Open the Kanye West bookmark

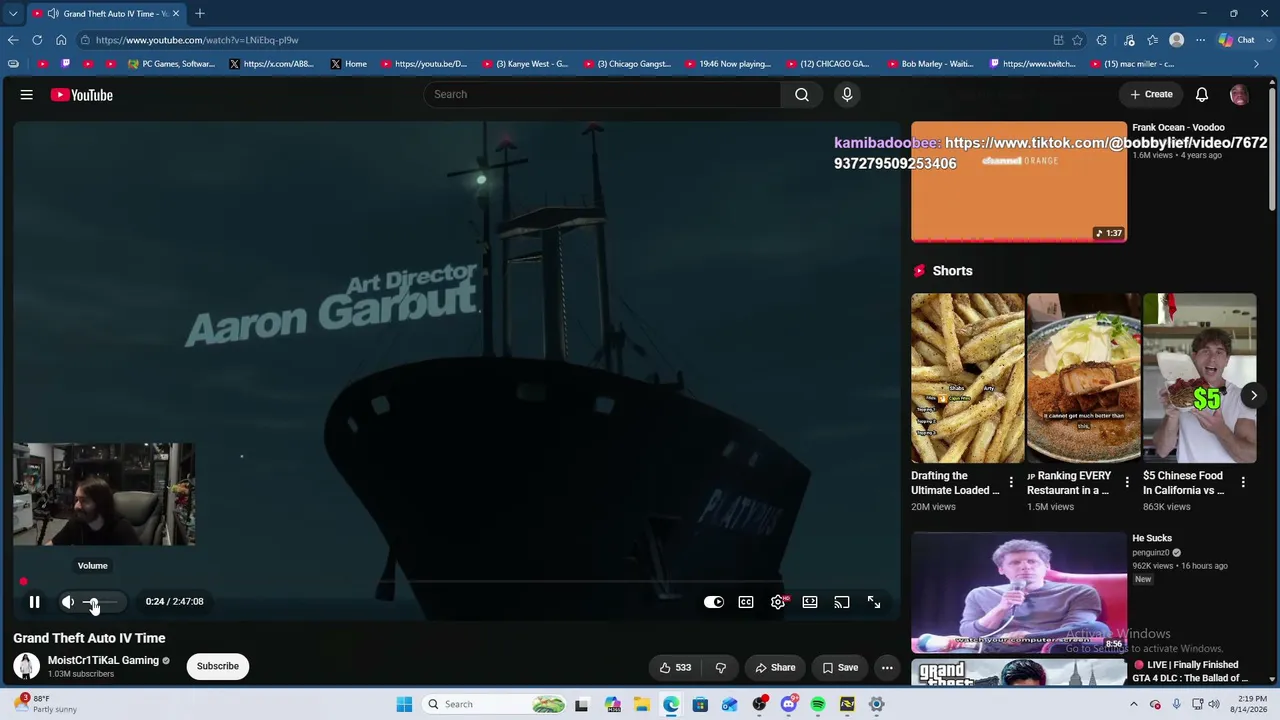coord(525,64)
